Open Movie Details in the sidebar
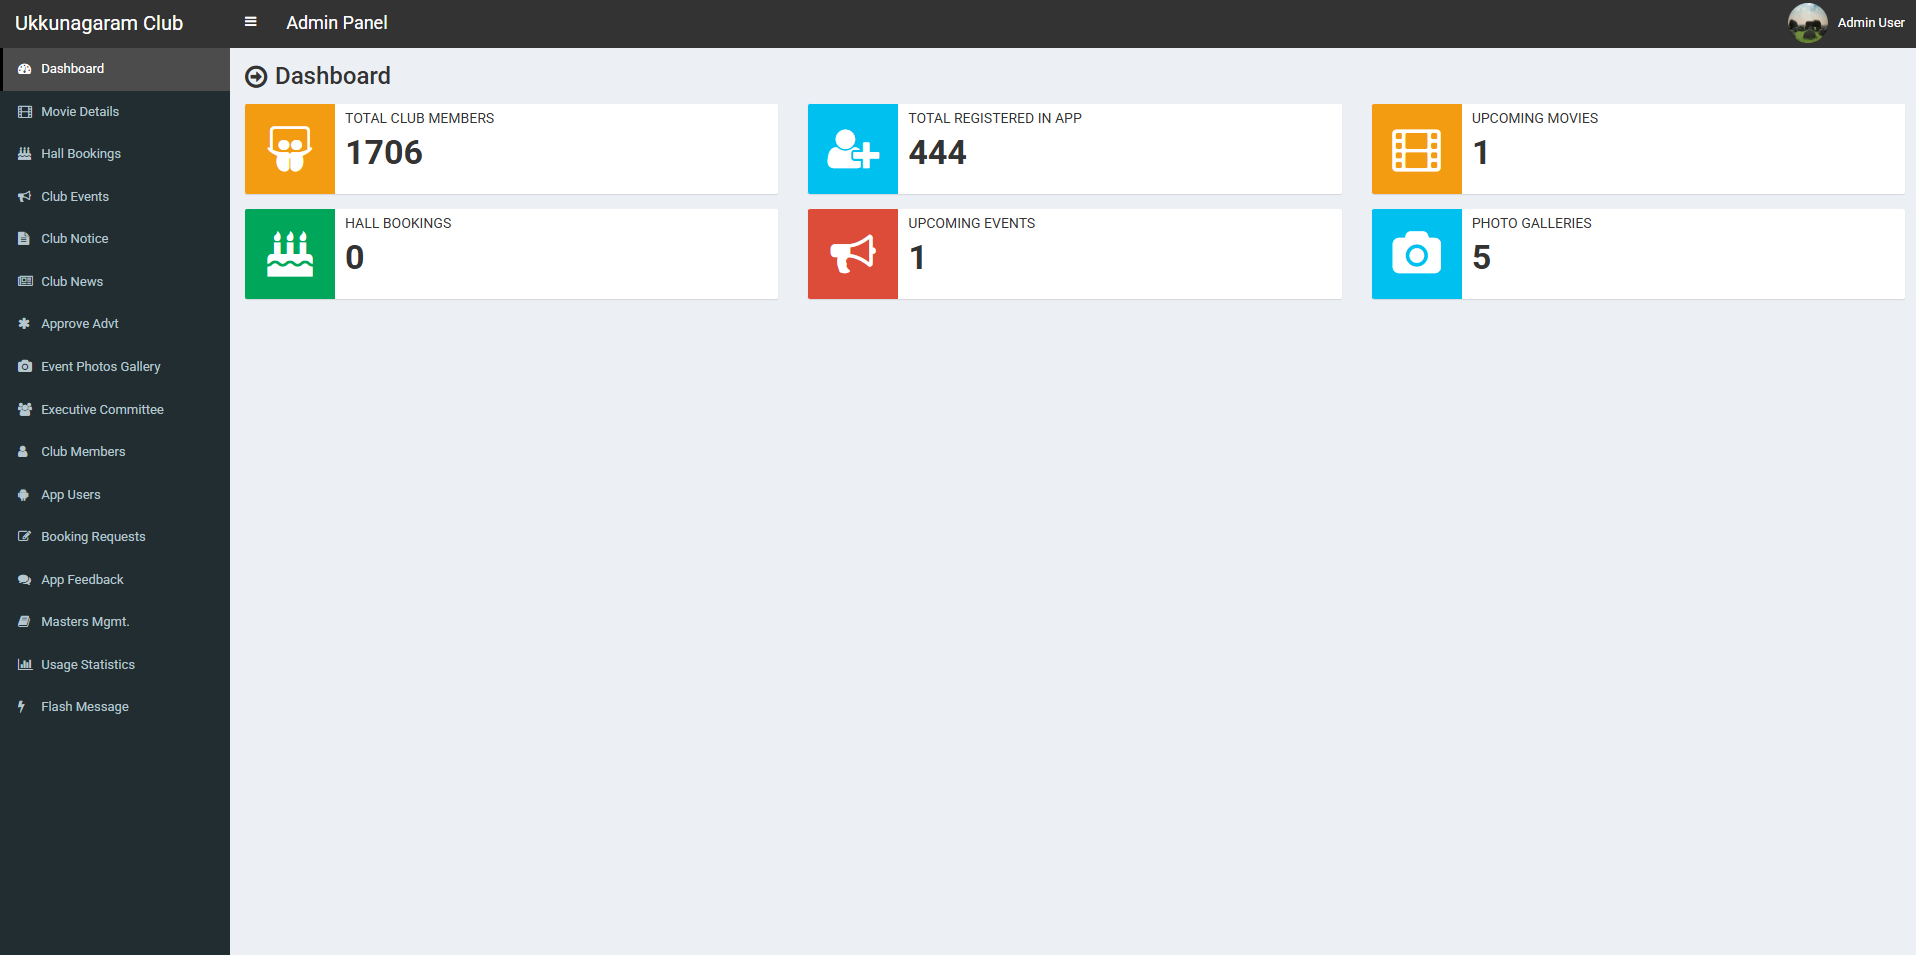 pyautogui.click(x=80, y=112)
